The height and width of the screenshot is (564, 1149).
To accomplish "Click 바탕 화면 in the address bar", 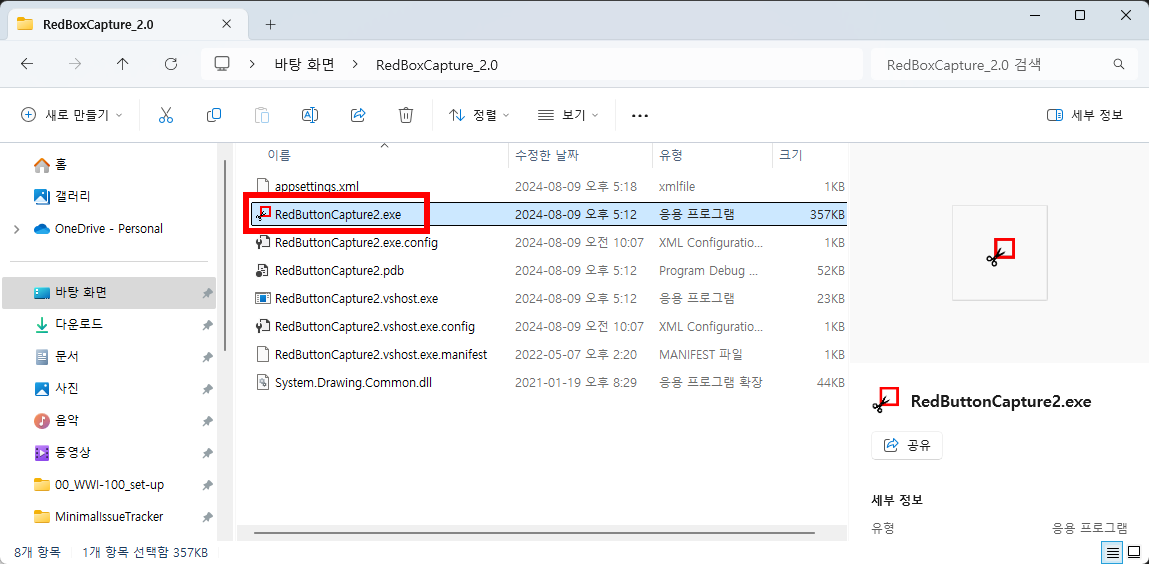I will (303, 64).
